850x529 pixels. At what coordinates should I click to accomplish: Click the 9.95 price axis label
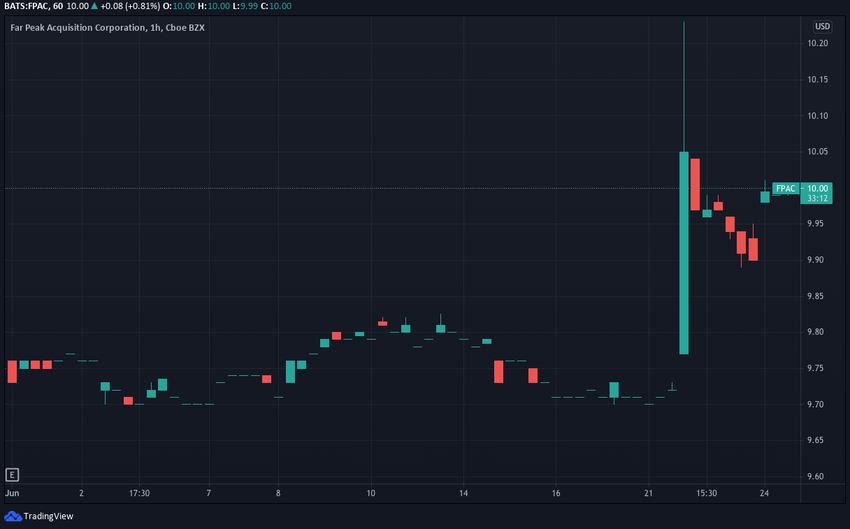click(x=815, y=223)
